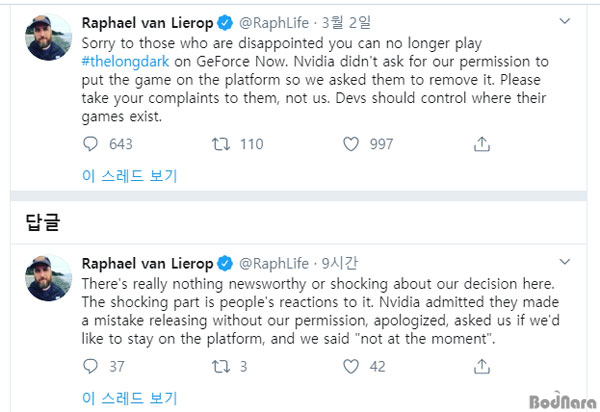Reply to the tweet with 37 replies

click(90, 366)
